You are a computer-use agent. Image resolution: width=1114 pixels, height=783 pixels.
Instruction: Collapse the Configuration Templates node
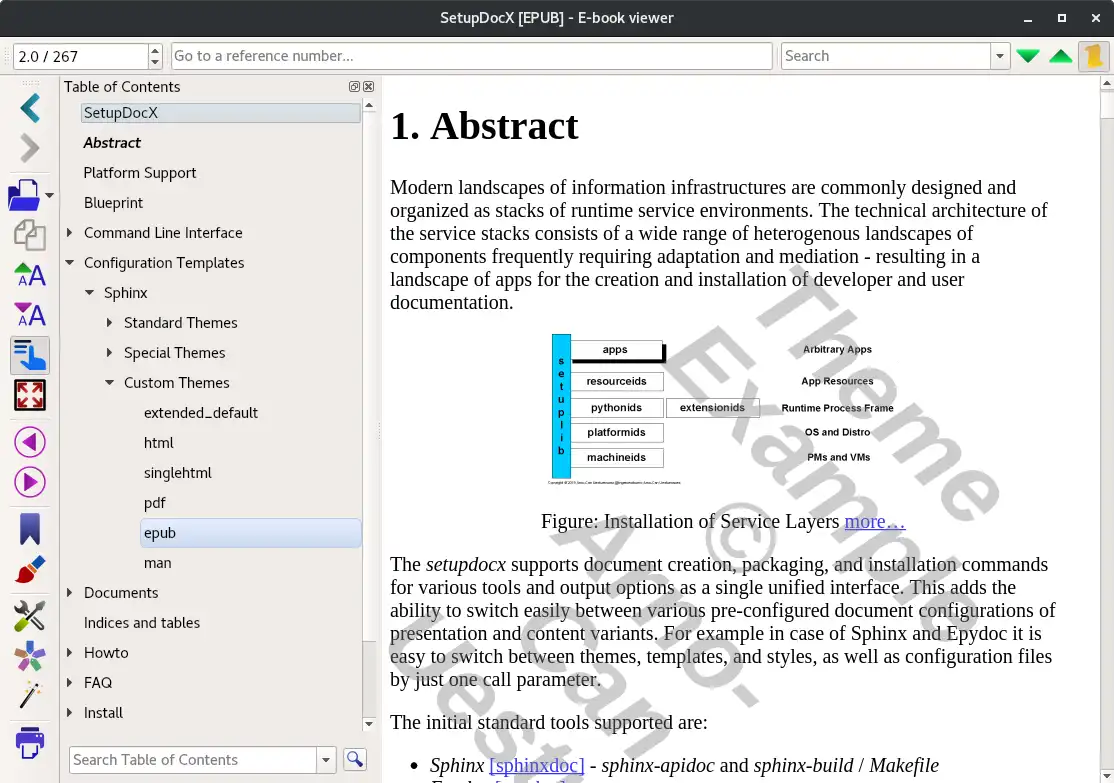coord(70,263)
